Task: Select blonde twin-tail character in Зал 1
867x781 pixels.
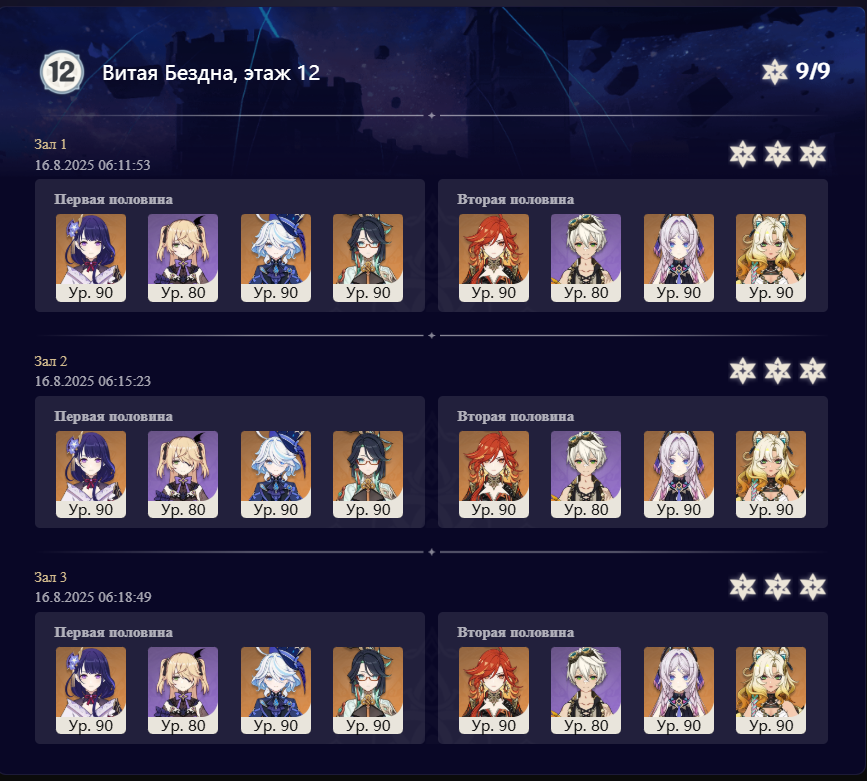Action: (x=183, y=258)
